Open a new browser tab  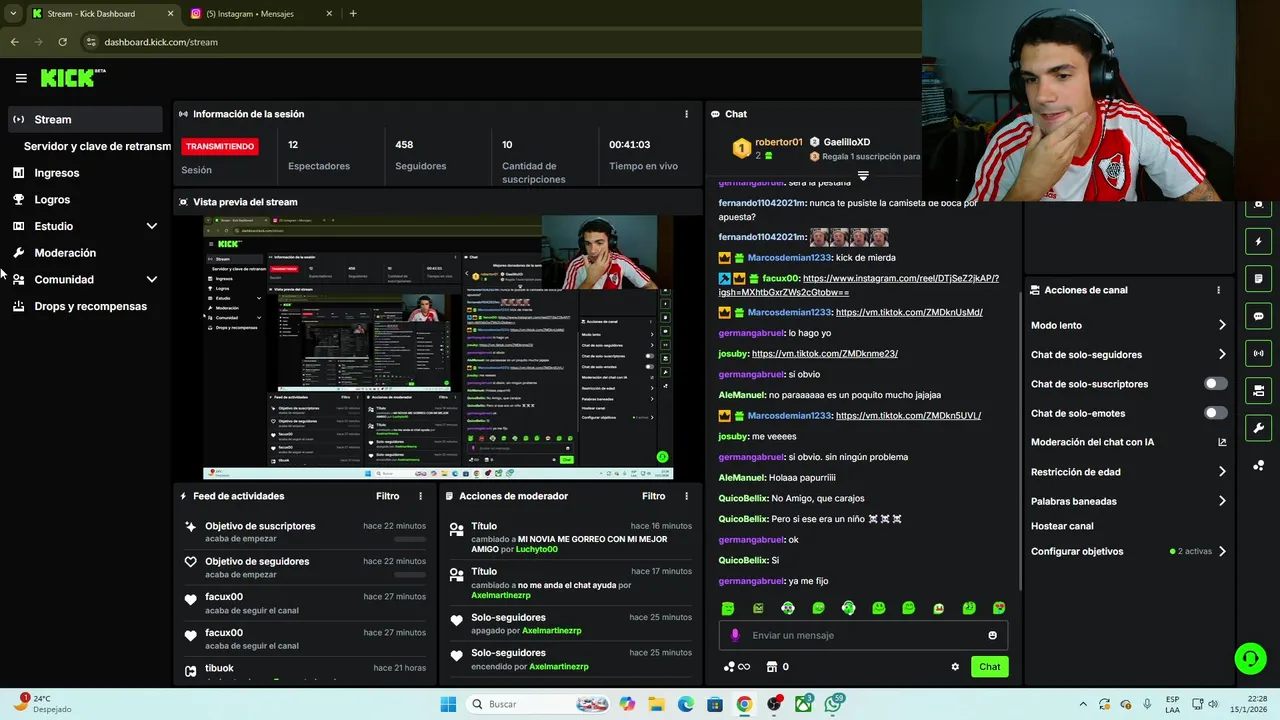click(353, 14)
